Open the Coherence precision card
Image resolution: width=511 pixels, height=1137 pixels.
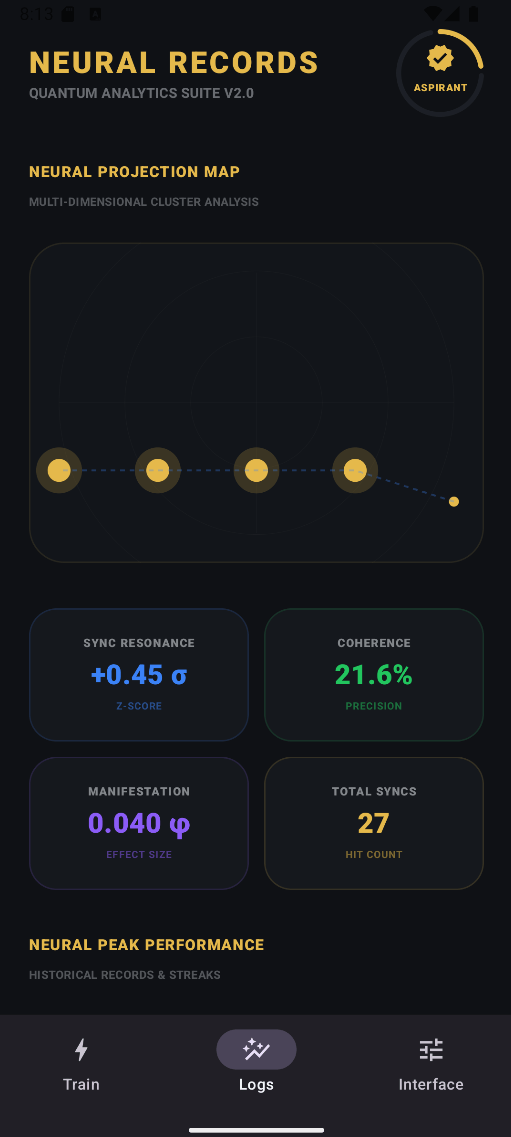pos(373,674)
